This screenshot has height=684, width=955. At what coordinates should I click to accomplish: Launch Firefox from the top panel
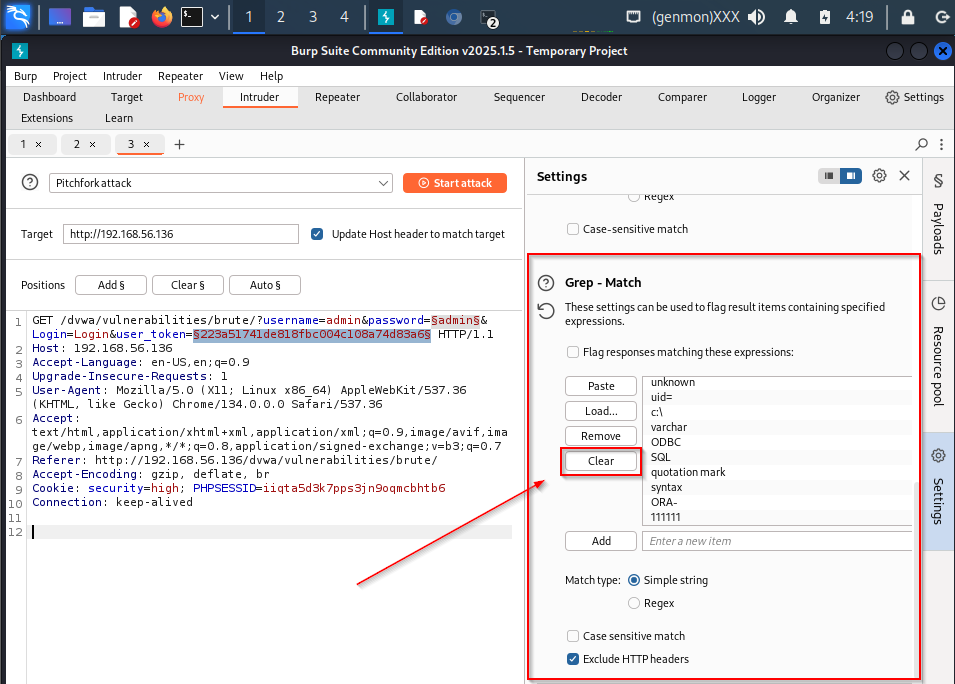tap(162, 17)
